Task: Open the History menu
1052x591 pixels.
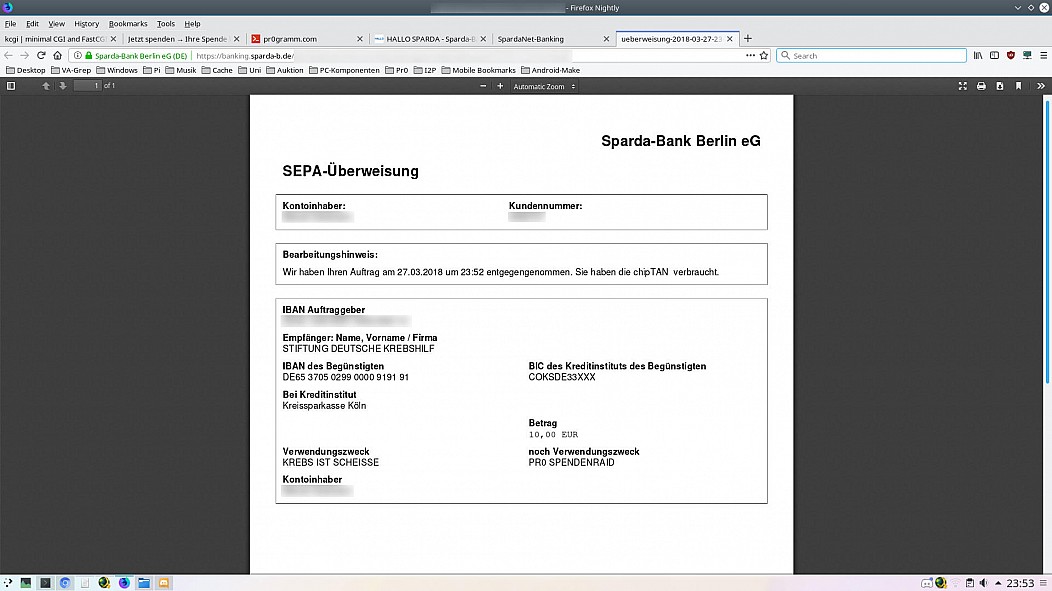Action: [86, 23]
